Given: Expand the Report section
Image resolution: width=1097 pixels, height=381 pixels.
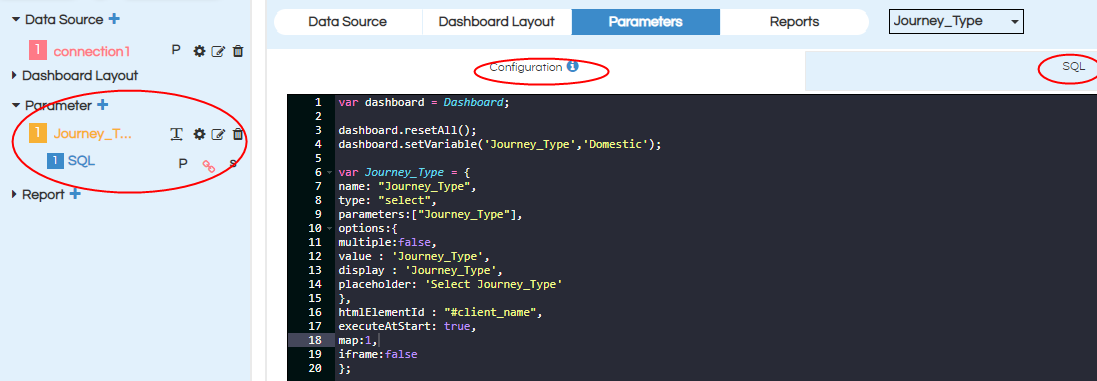Looking at the screenshot, I should tap(15, 194).
